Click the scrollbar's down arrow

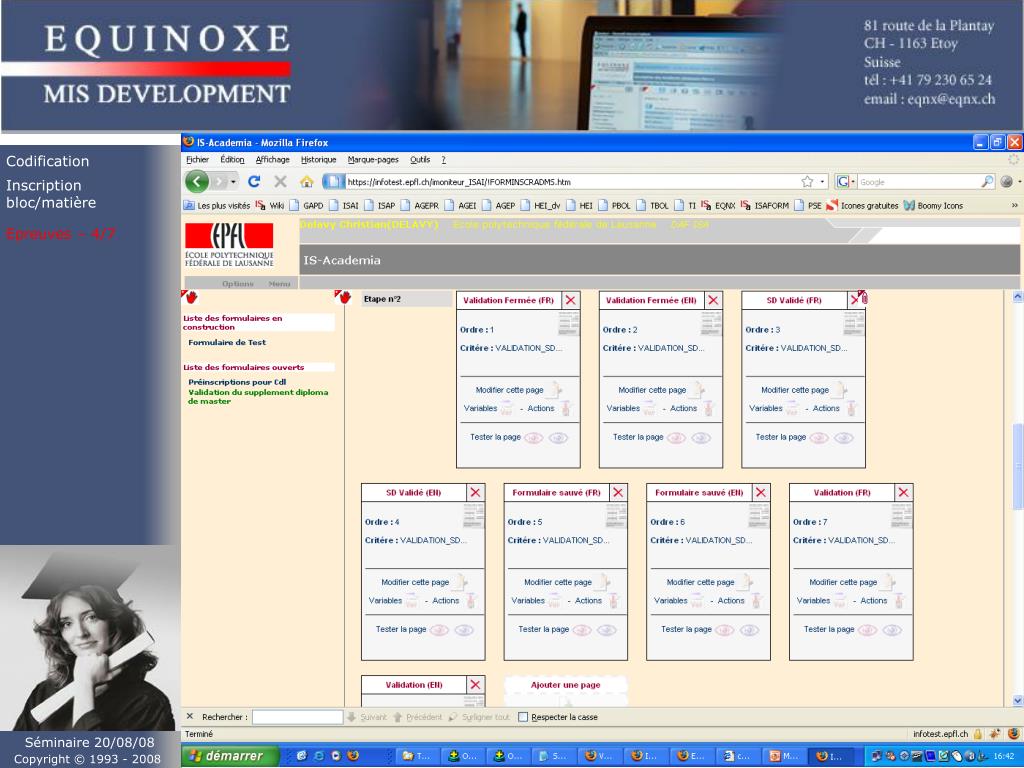click(1017, 700)
